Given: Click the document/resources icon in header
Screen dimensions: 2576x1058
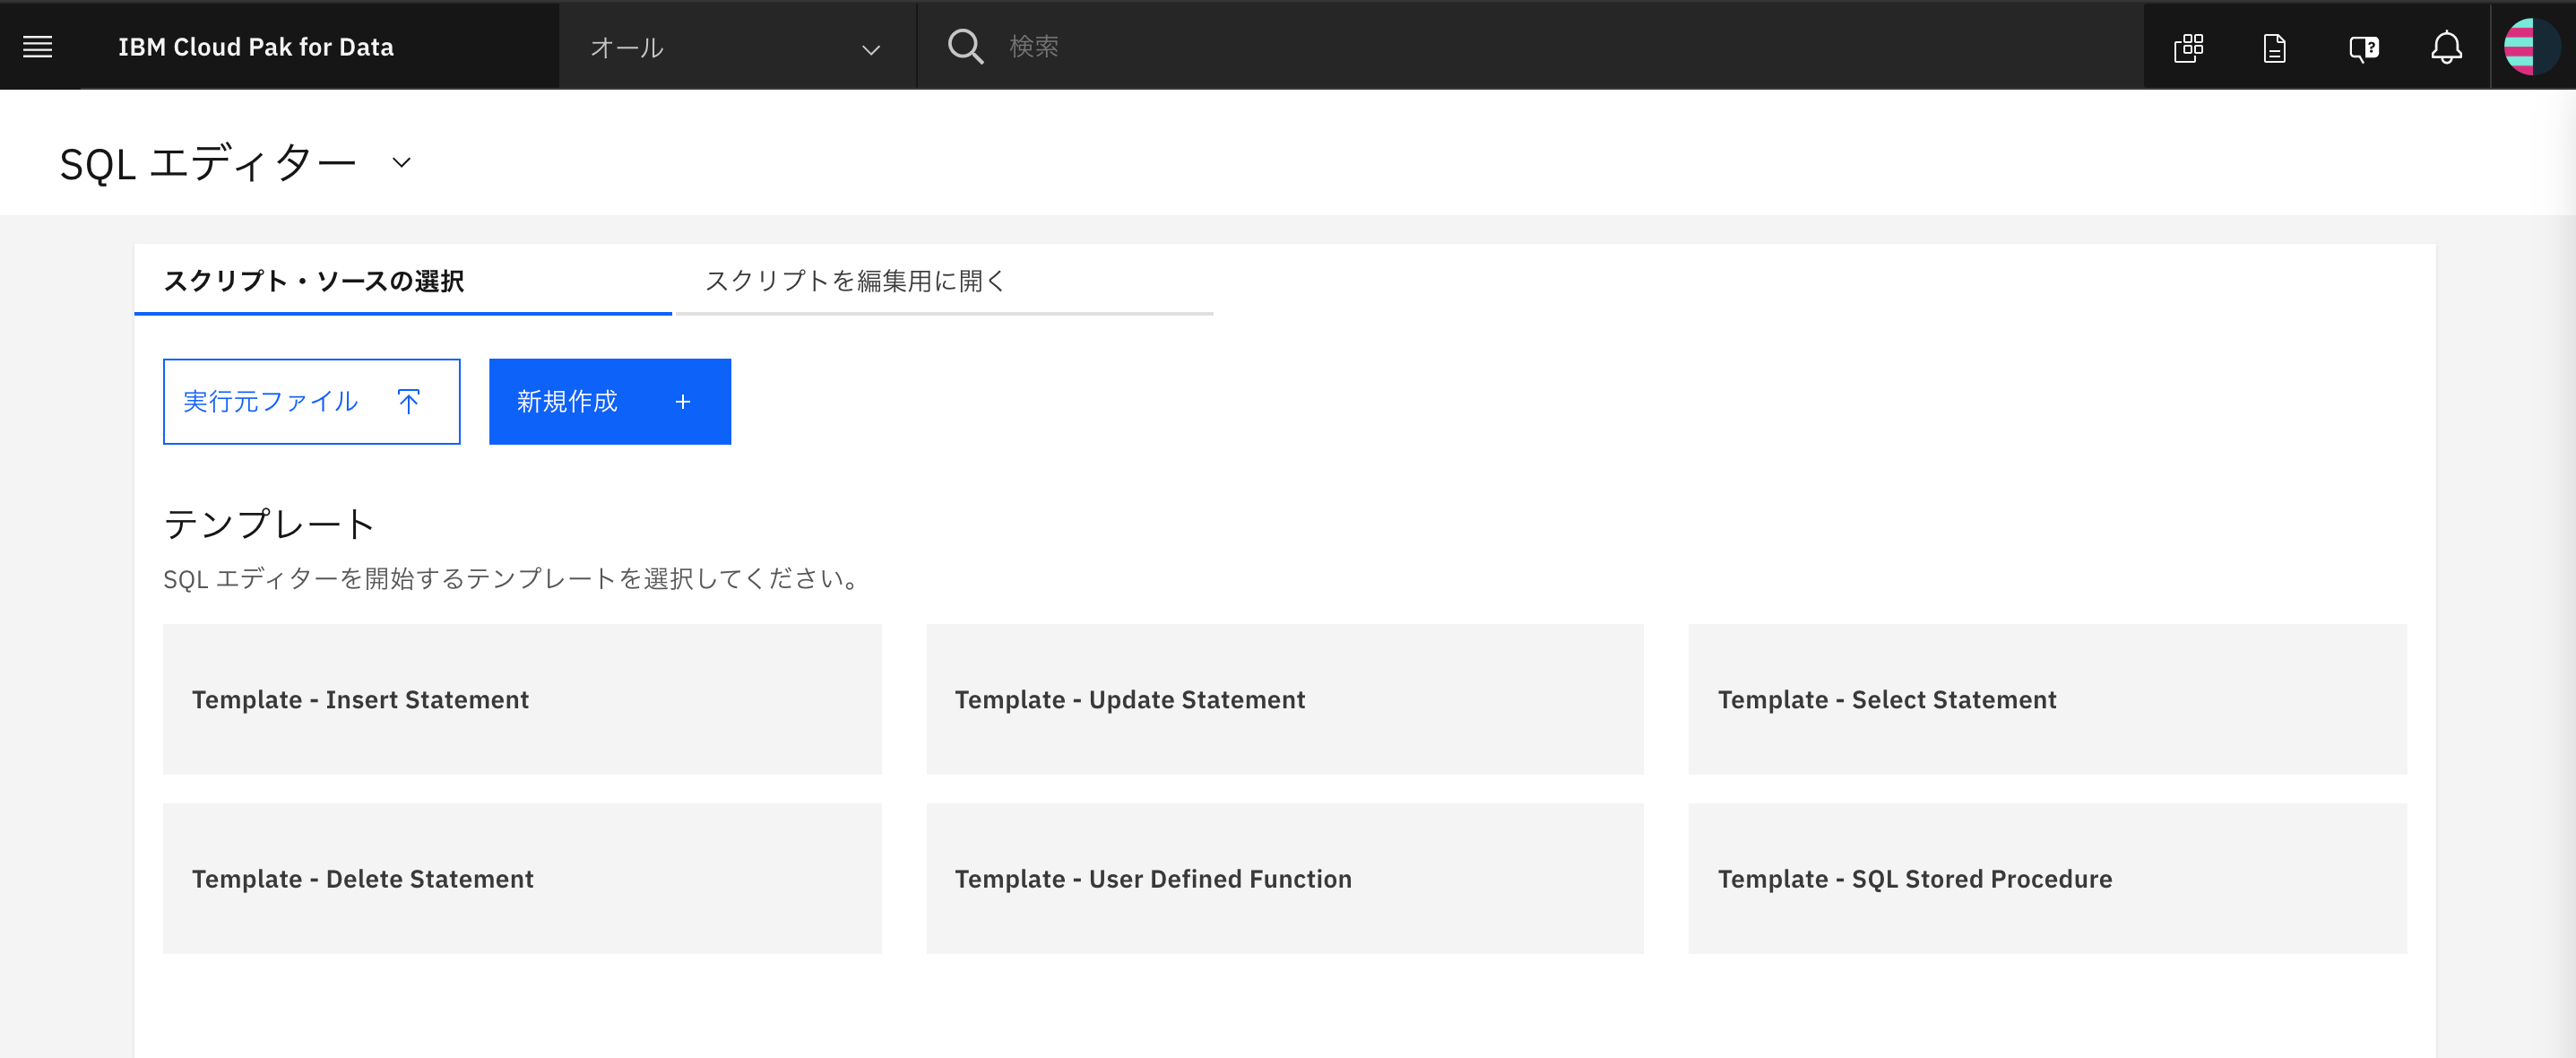Looking at the screenshot, I should coord(2274,46).
